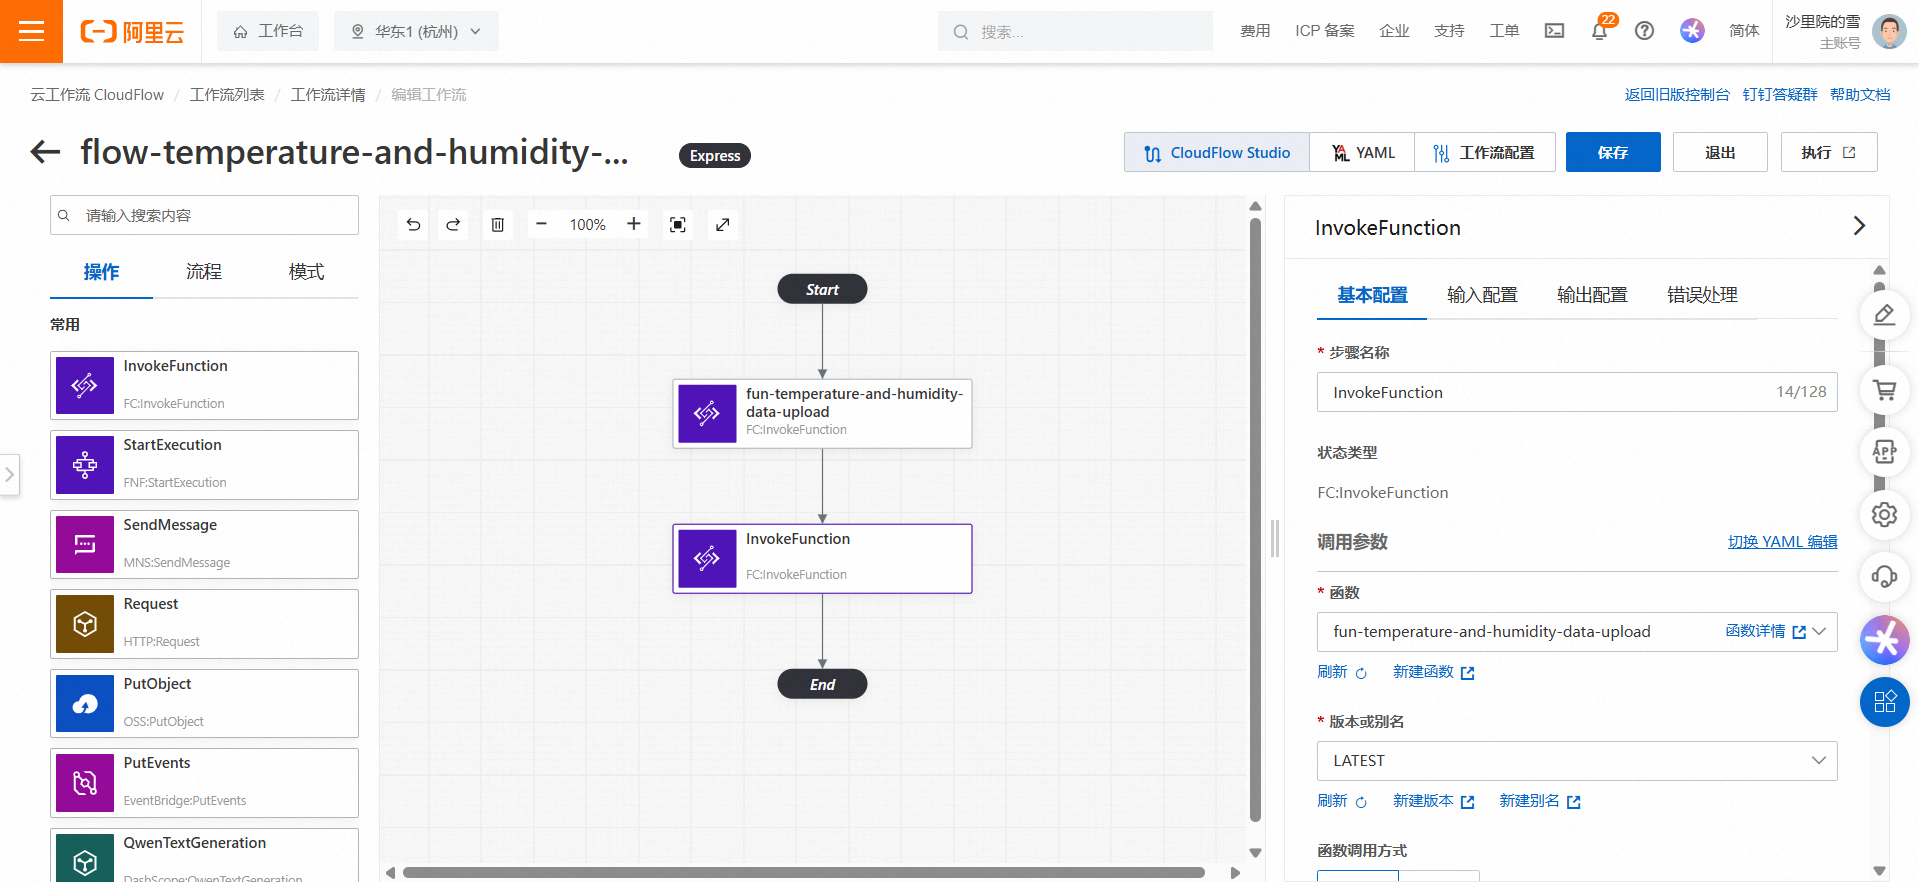Select the End node on the canvas
1919x882 pixels.
[822, 684]
